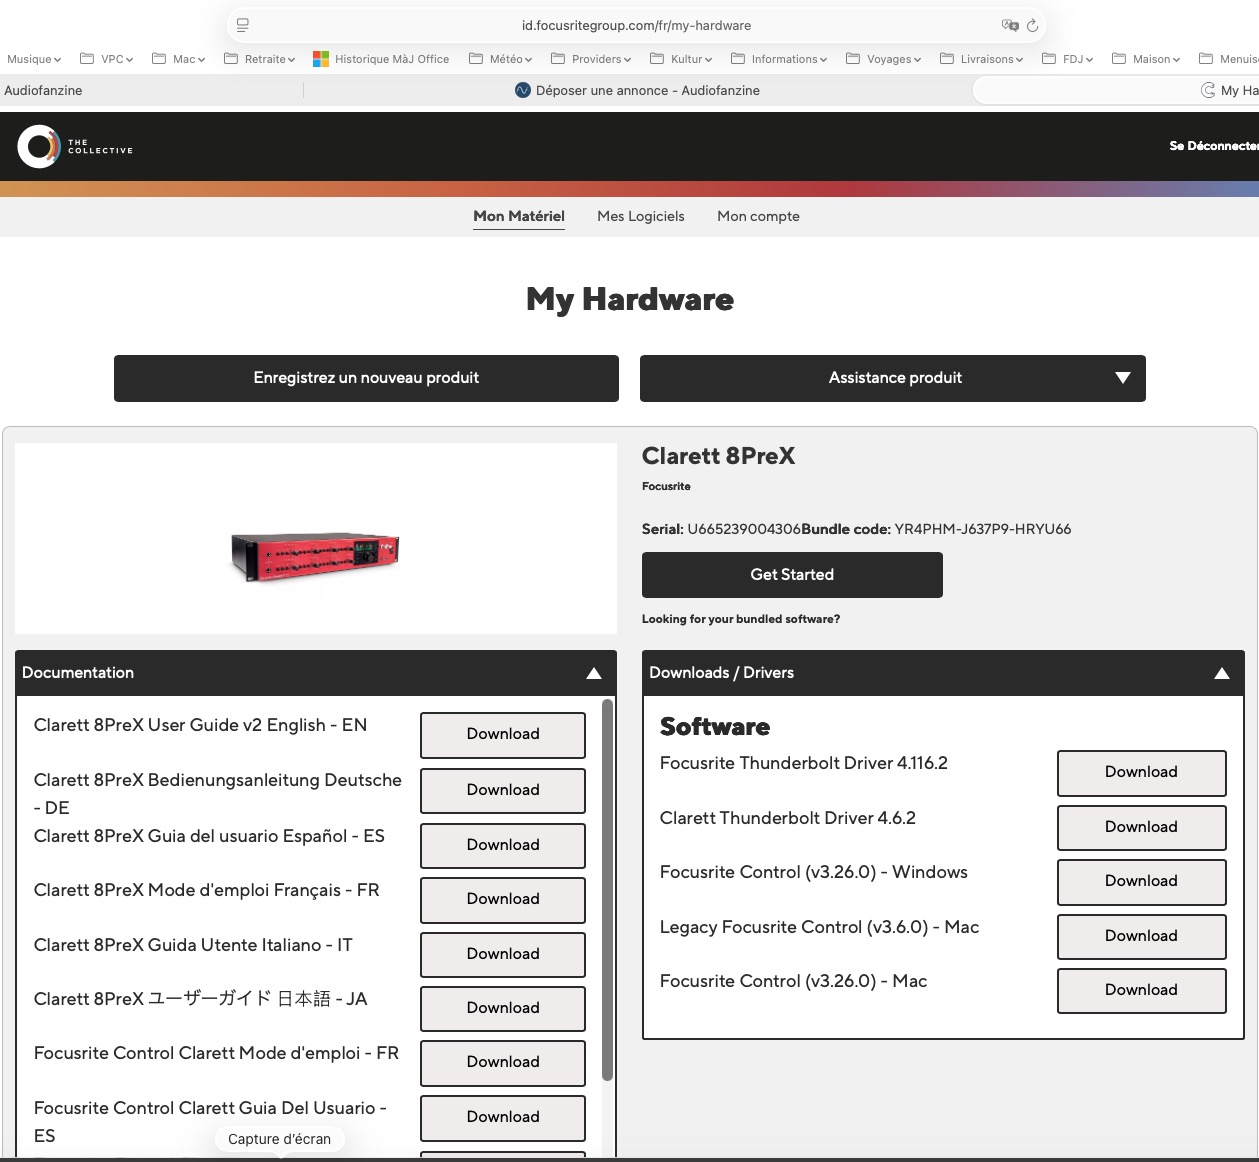This screenshot has height=1162, width=1259.
Task: Open the Providers bookmarks folder
Action: click(591, 59)
